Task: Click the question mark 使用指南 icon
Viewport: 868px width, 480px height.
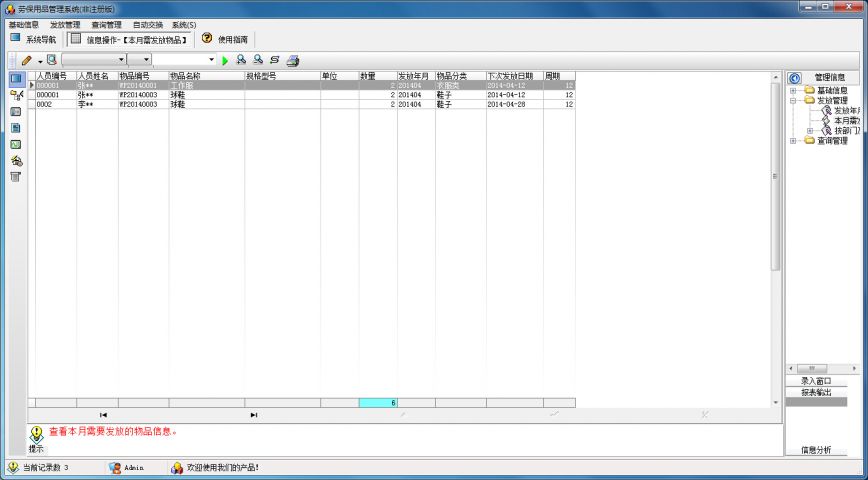Action: [207, 39]
